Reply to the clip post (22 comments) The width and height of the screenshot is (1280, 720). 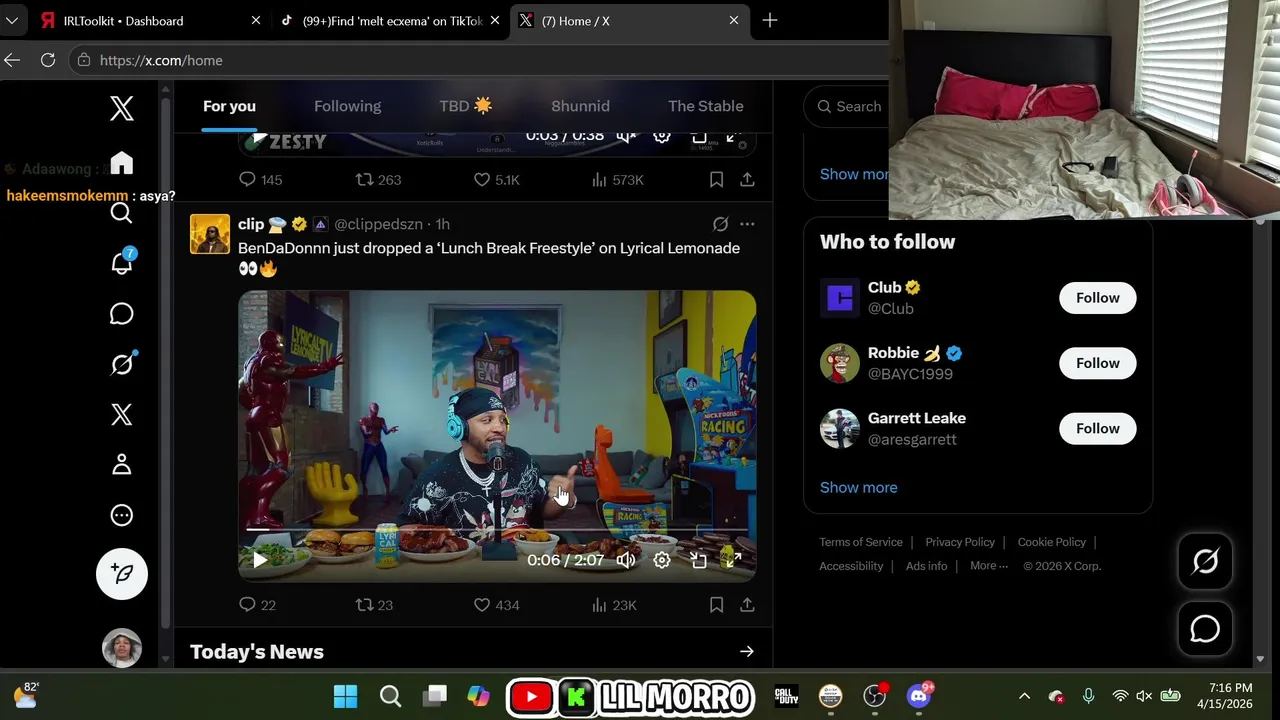257,605
